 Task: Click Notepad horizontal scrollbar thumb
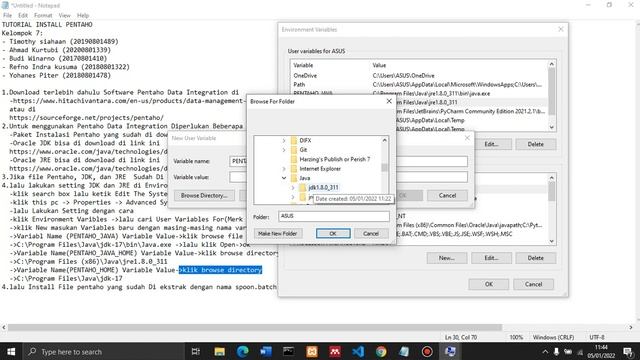point(255,327)
